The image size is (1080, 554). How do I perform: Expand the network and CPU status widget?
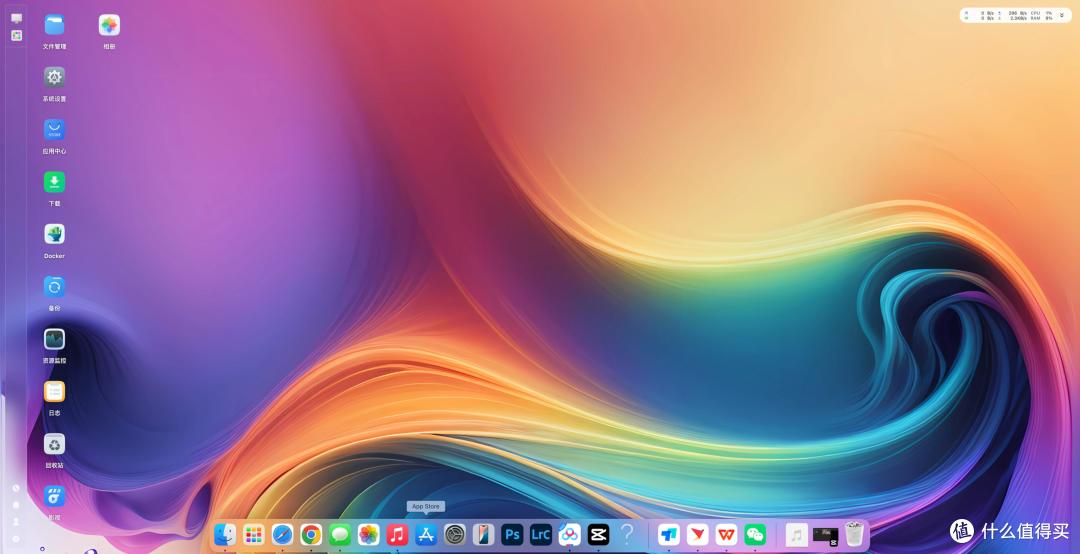coord(1061,15)
